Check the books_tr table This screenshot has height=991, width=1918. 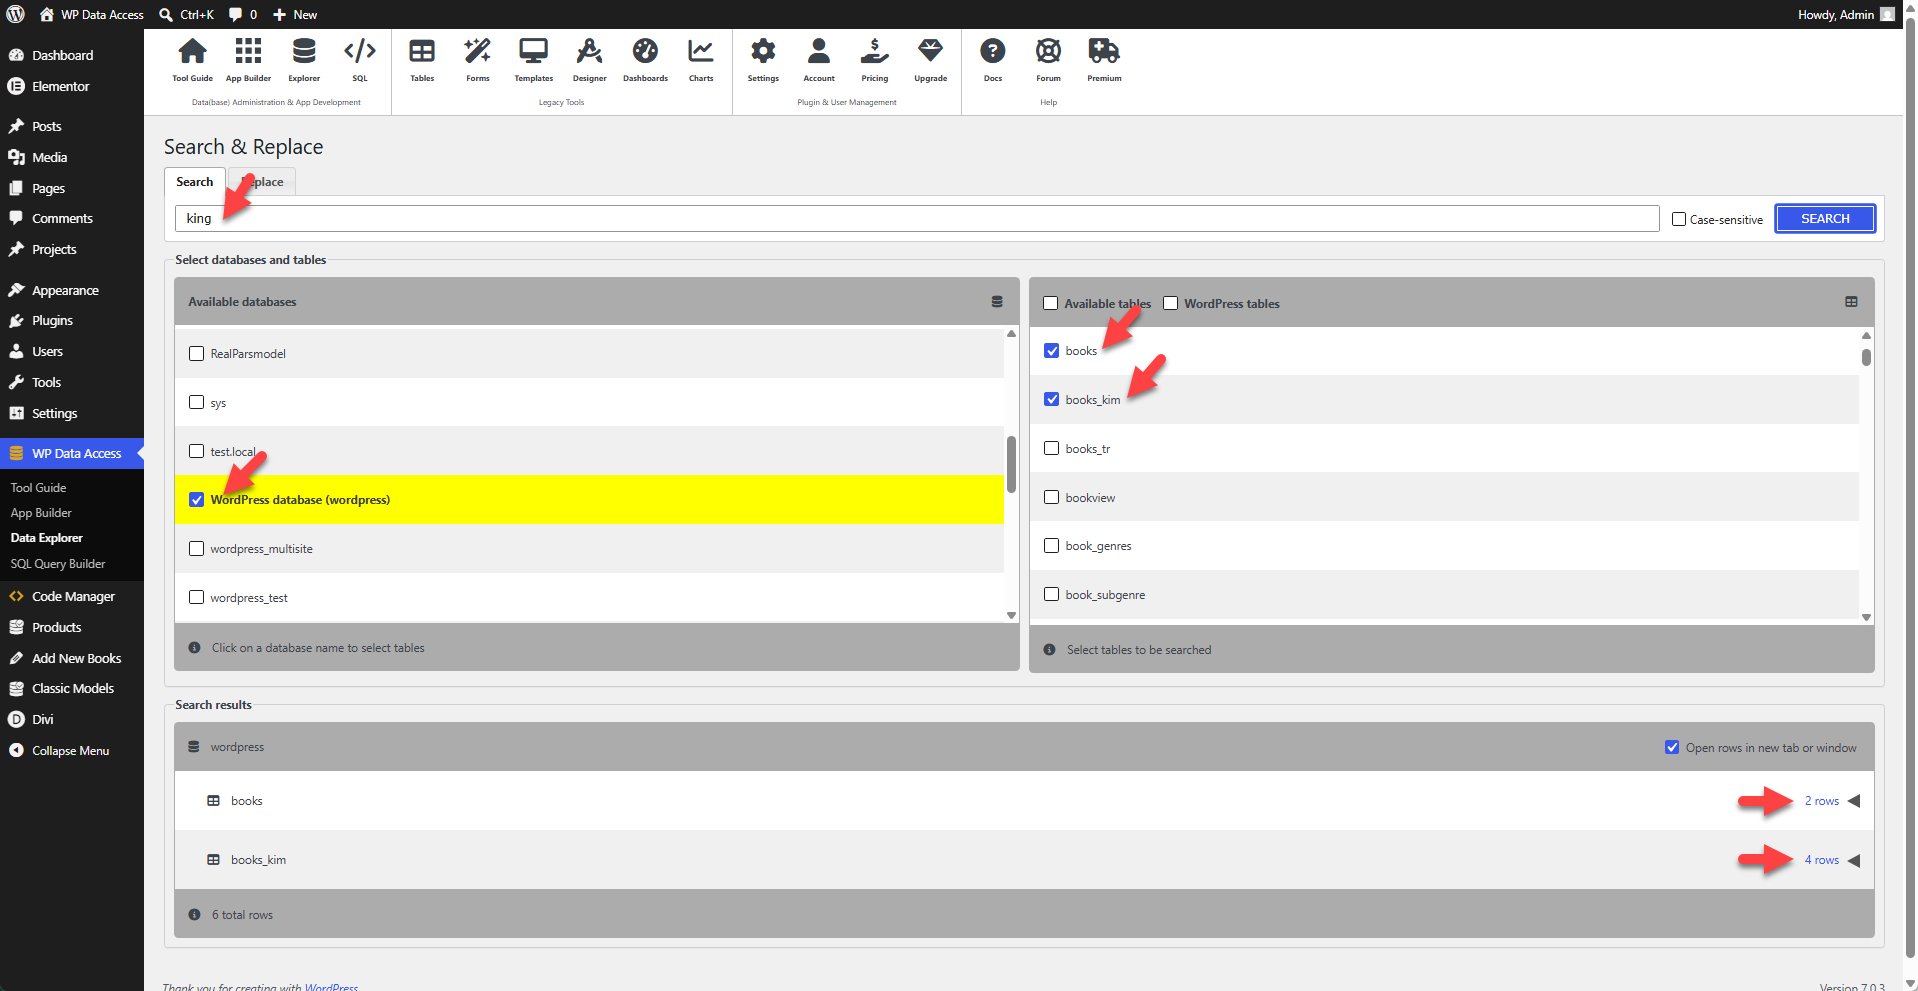coord(1052,448)
